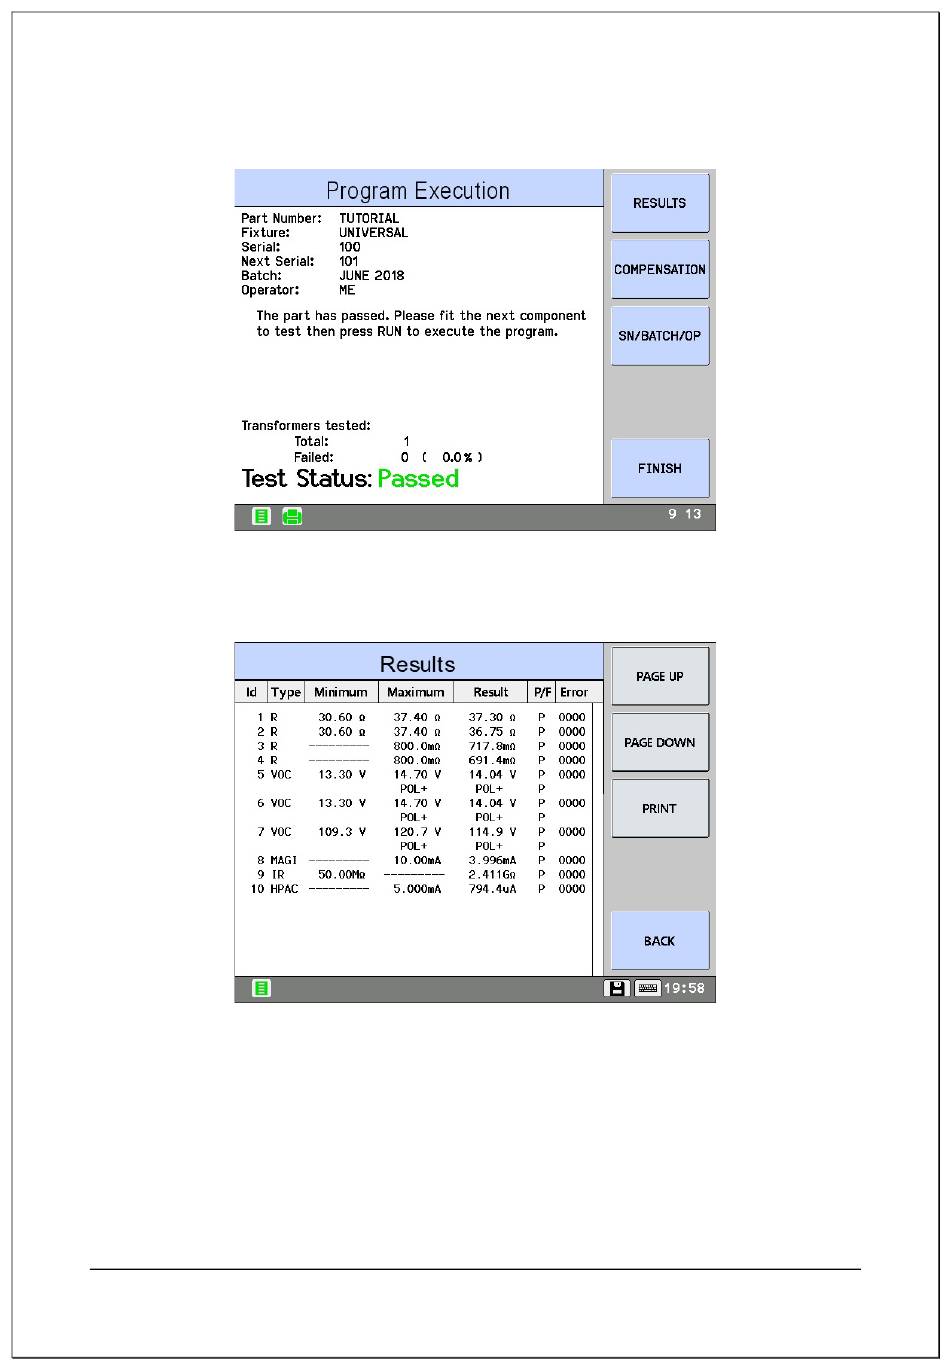Select the 10.00mA maximum in row 8
Screen dimensions: 950x1369
(417, 860)
